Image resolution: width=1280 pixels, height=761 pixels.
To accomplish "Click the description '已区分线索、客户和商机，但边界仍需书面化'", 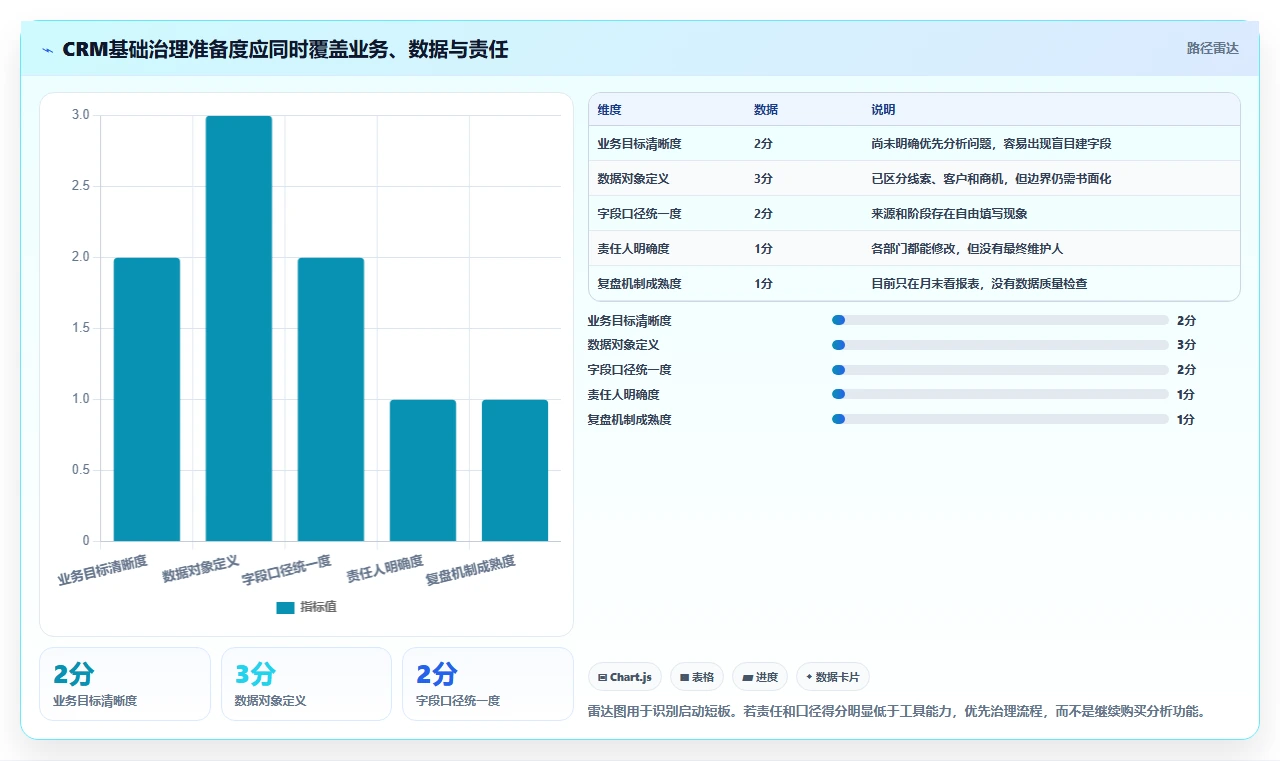I will [x=991, y=179].
